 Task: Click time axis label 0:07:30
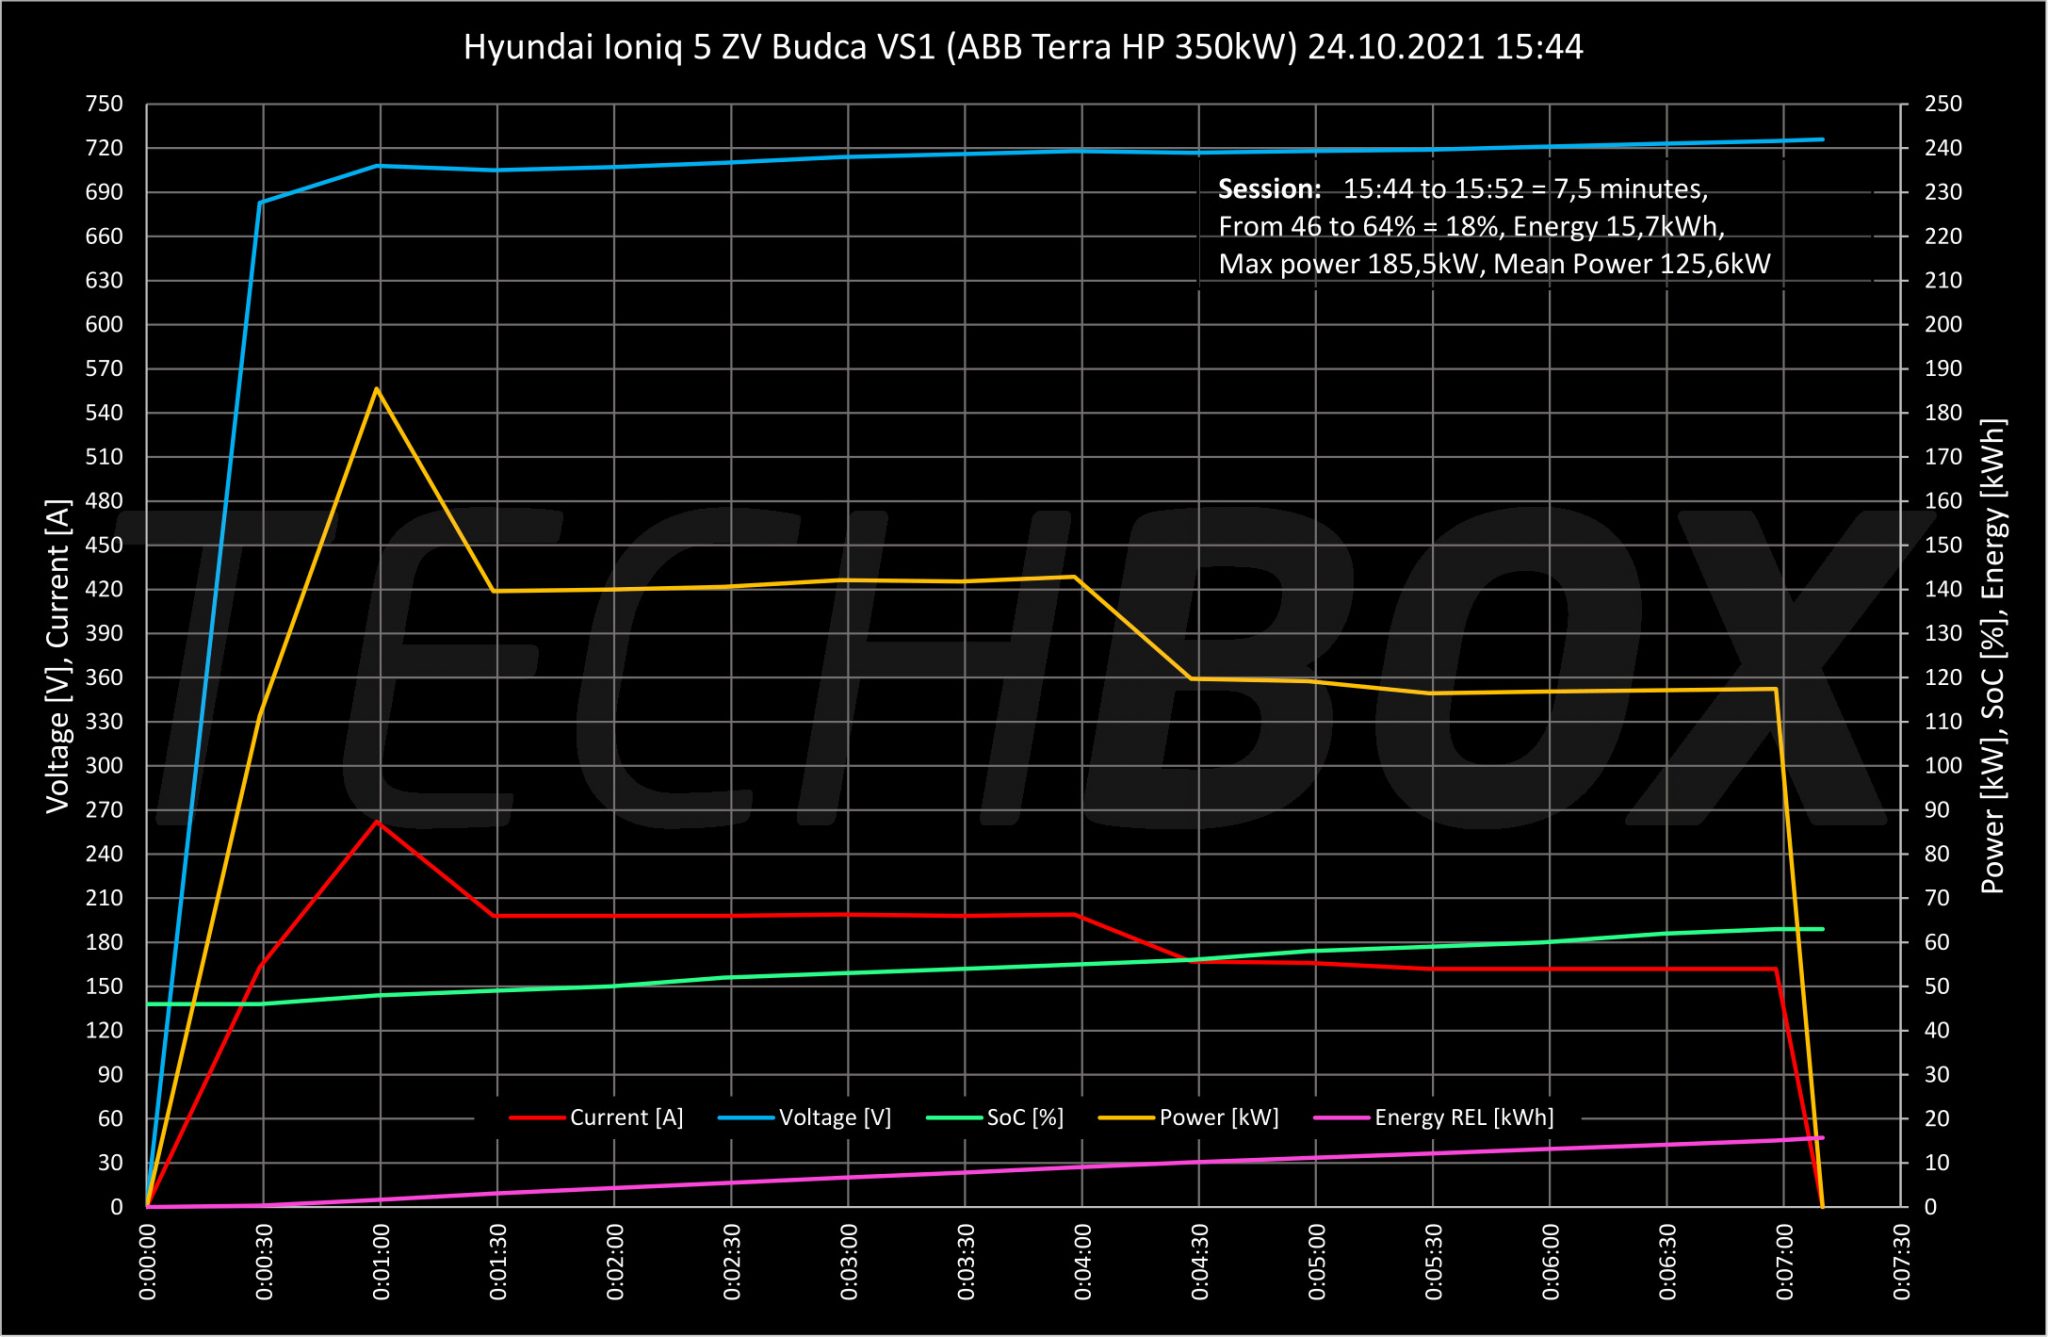[x=1902, y=1262]
